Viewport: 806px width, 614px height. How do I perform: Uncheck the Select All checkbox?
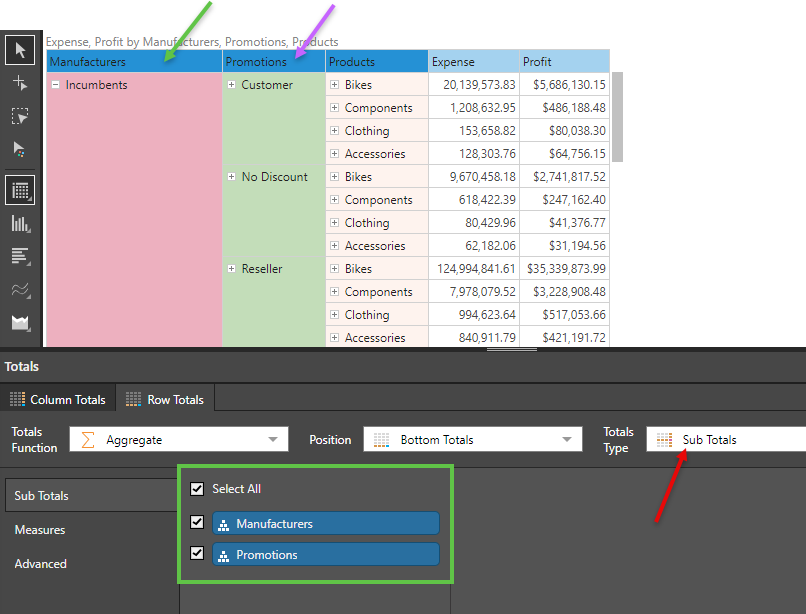click(197, 489)
